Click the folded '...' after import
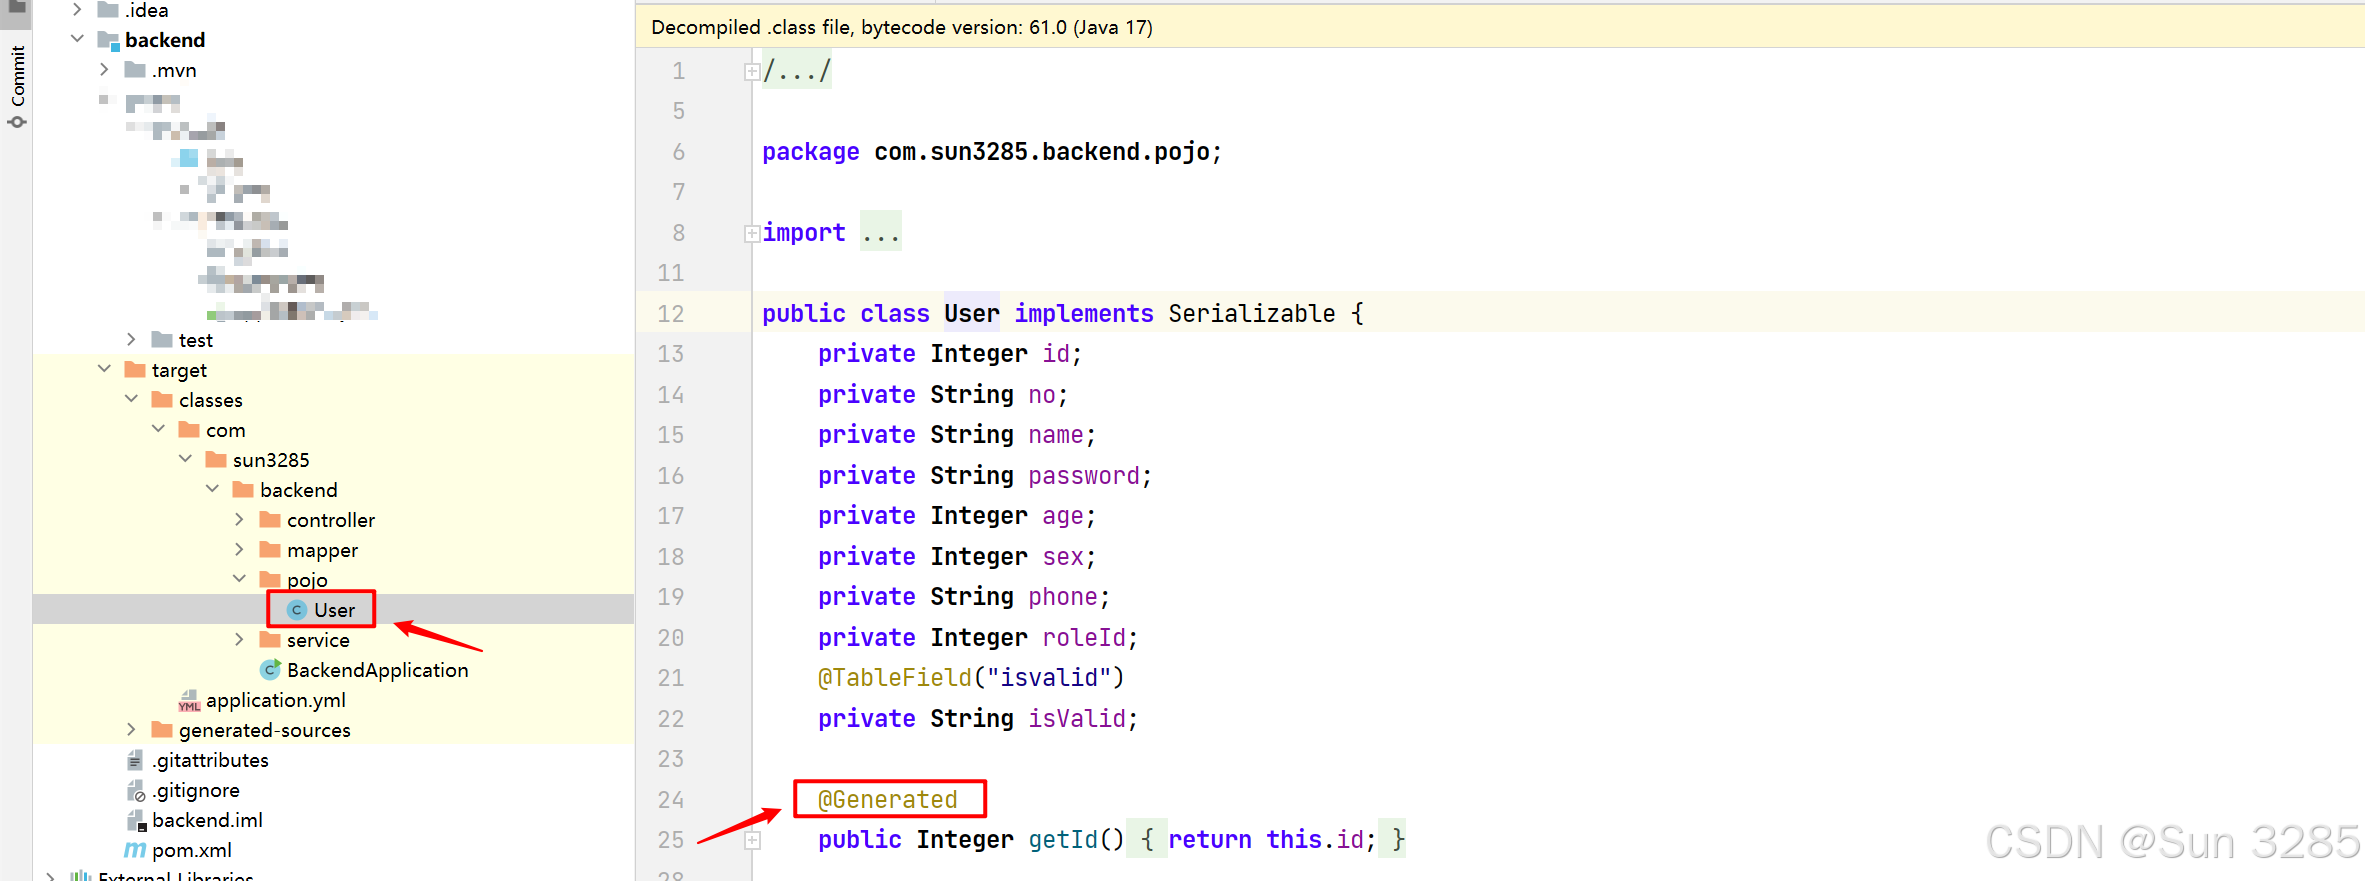Screen dimensions: 2365x881 pyautogui.click(x=881, y=233)
